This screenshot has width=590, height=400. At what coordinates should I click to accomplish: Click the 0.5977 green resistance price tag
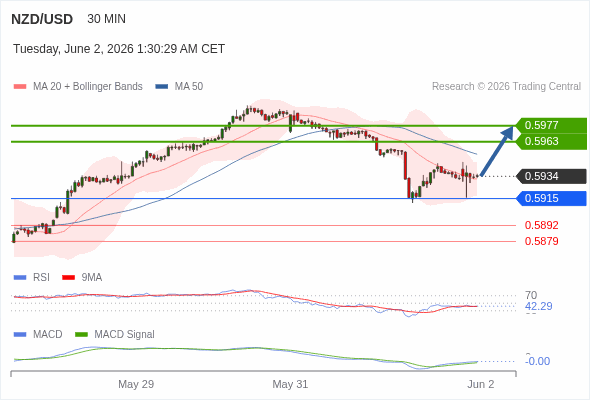551,125
